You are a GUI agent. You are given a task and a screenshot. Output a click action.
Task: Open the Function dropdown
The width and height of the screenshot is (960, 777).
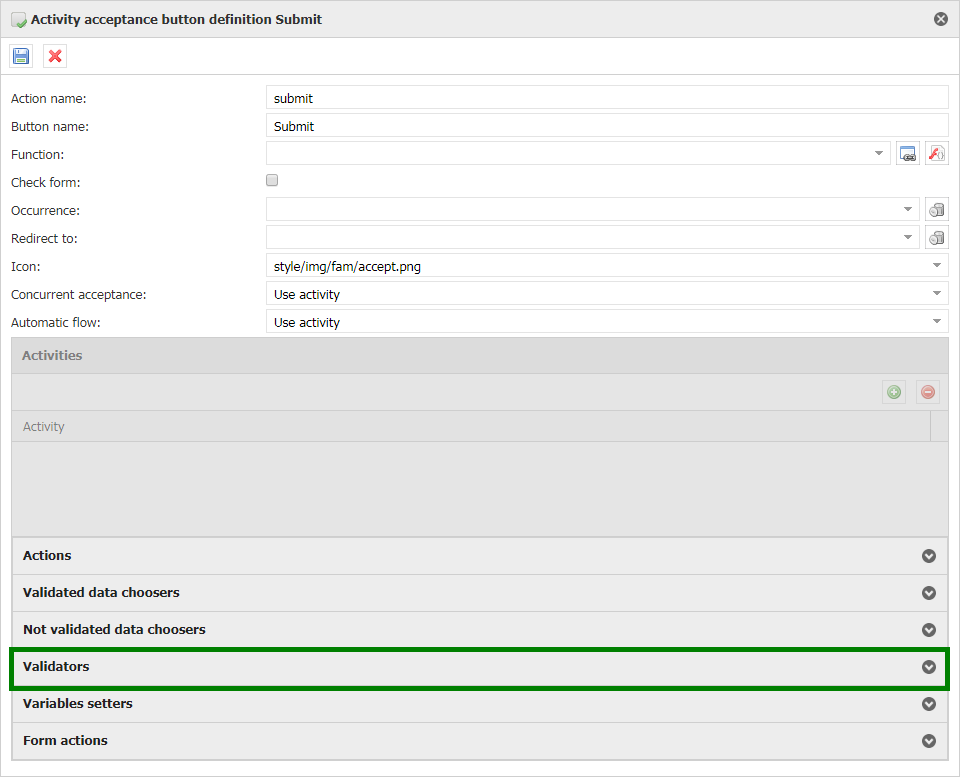point(879,153)
